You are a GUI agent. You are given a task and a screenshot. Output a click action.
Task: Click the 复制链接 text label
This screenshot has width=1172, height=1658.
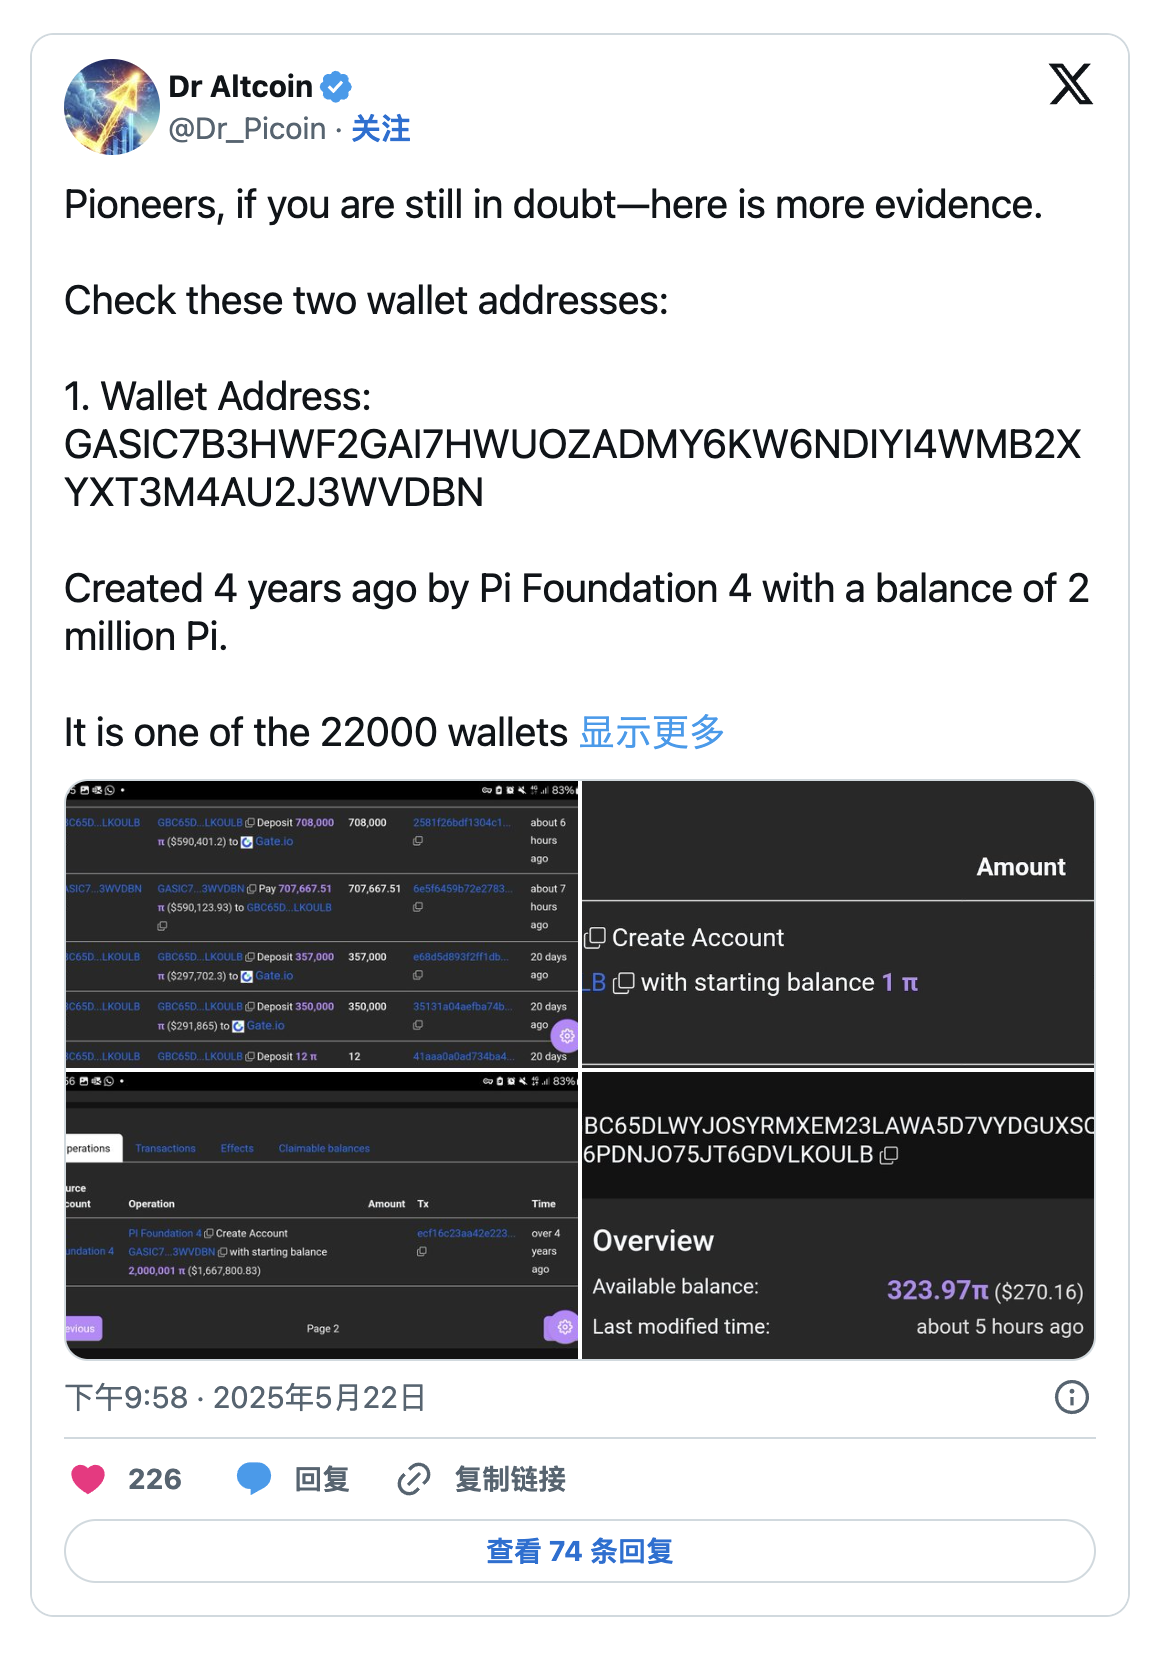(510, 1478)
